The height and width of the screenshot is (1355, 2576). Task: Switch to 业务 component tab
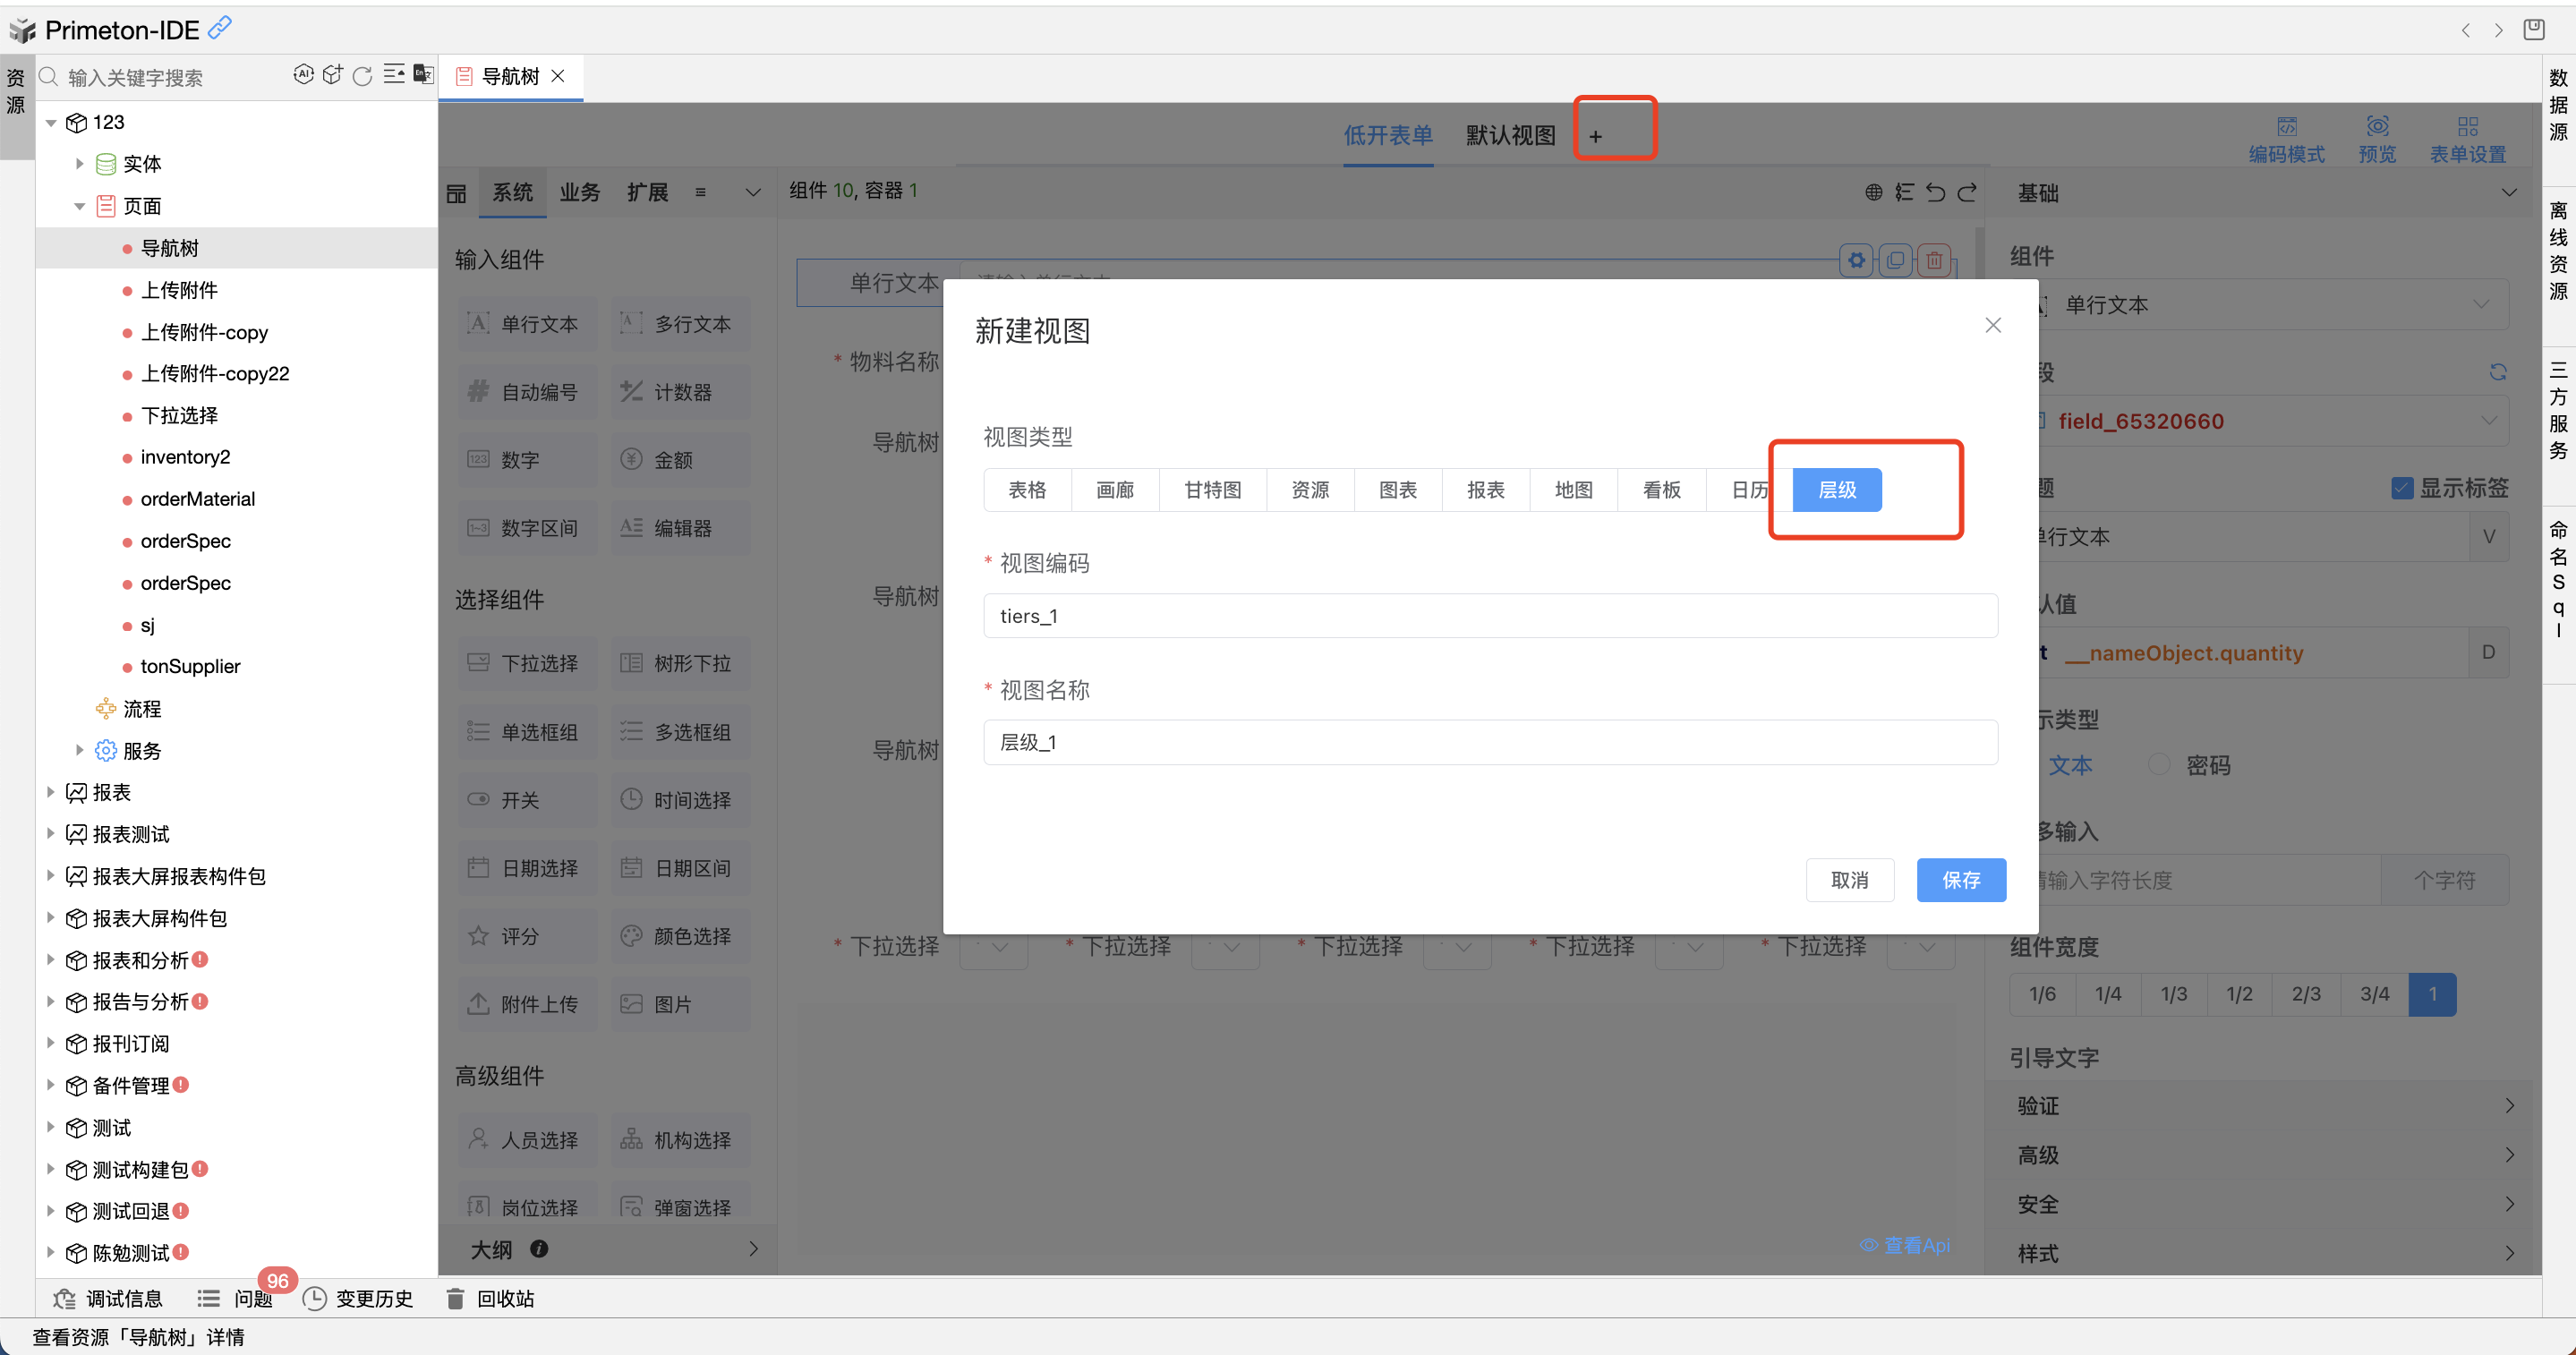[x=579, y=192]
